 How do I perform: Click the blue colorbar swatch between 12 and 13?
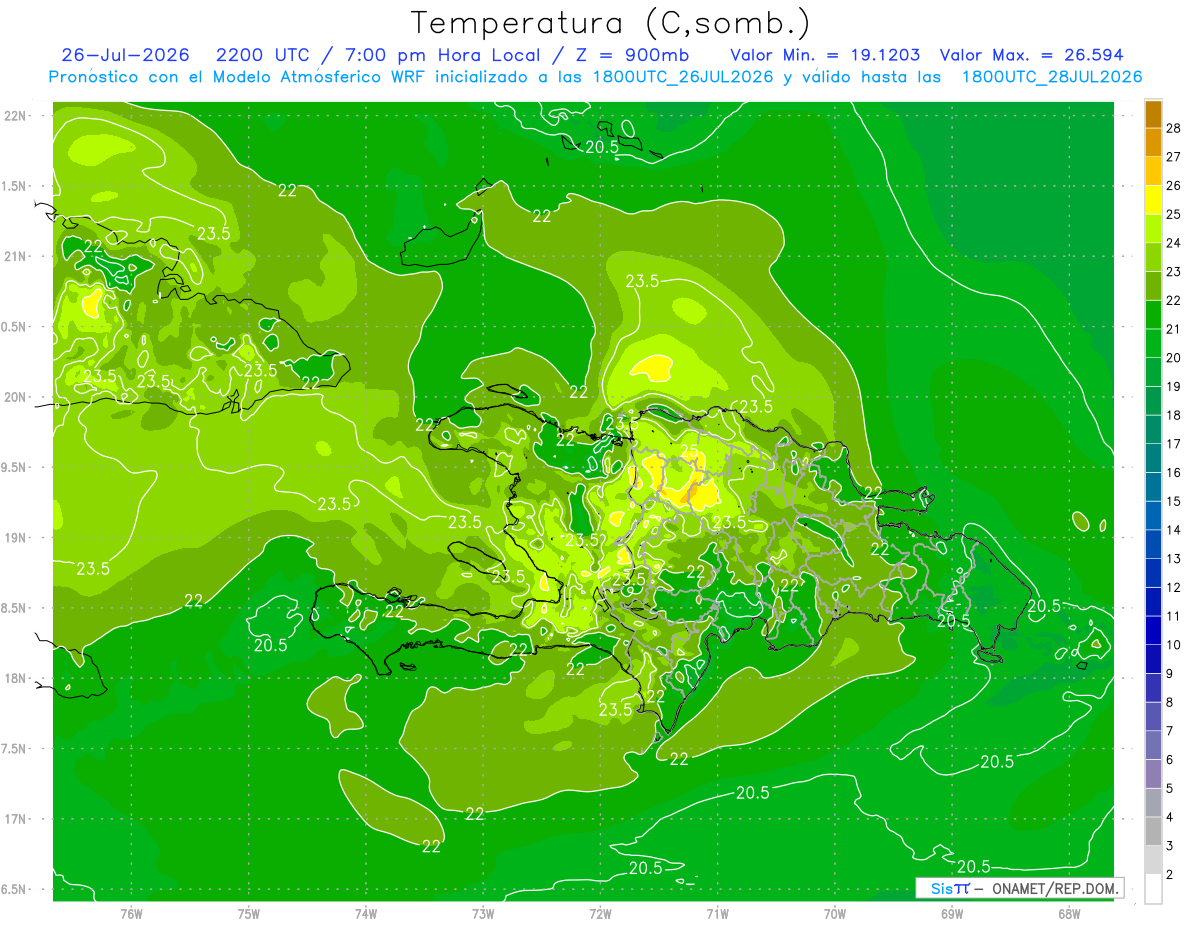1153,573
